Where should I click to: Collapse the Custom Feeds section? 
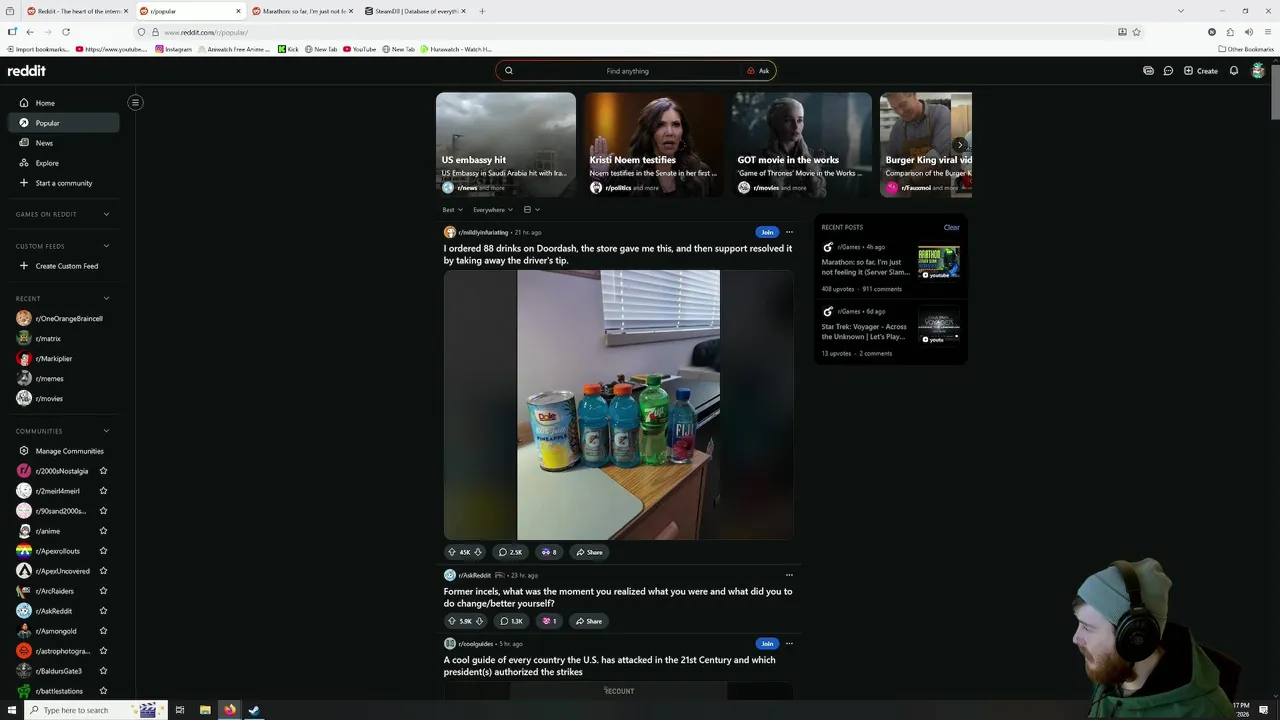tap(106, 246)
